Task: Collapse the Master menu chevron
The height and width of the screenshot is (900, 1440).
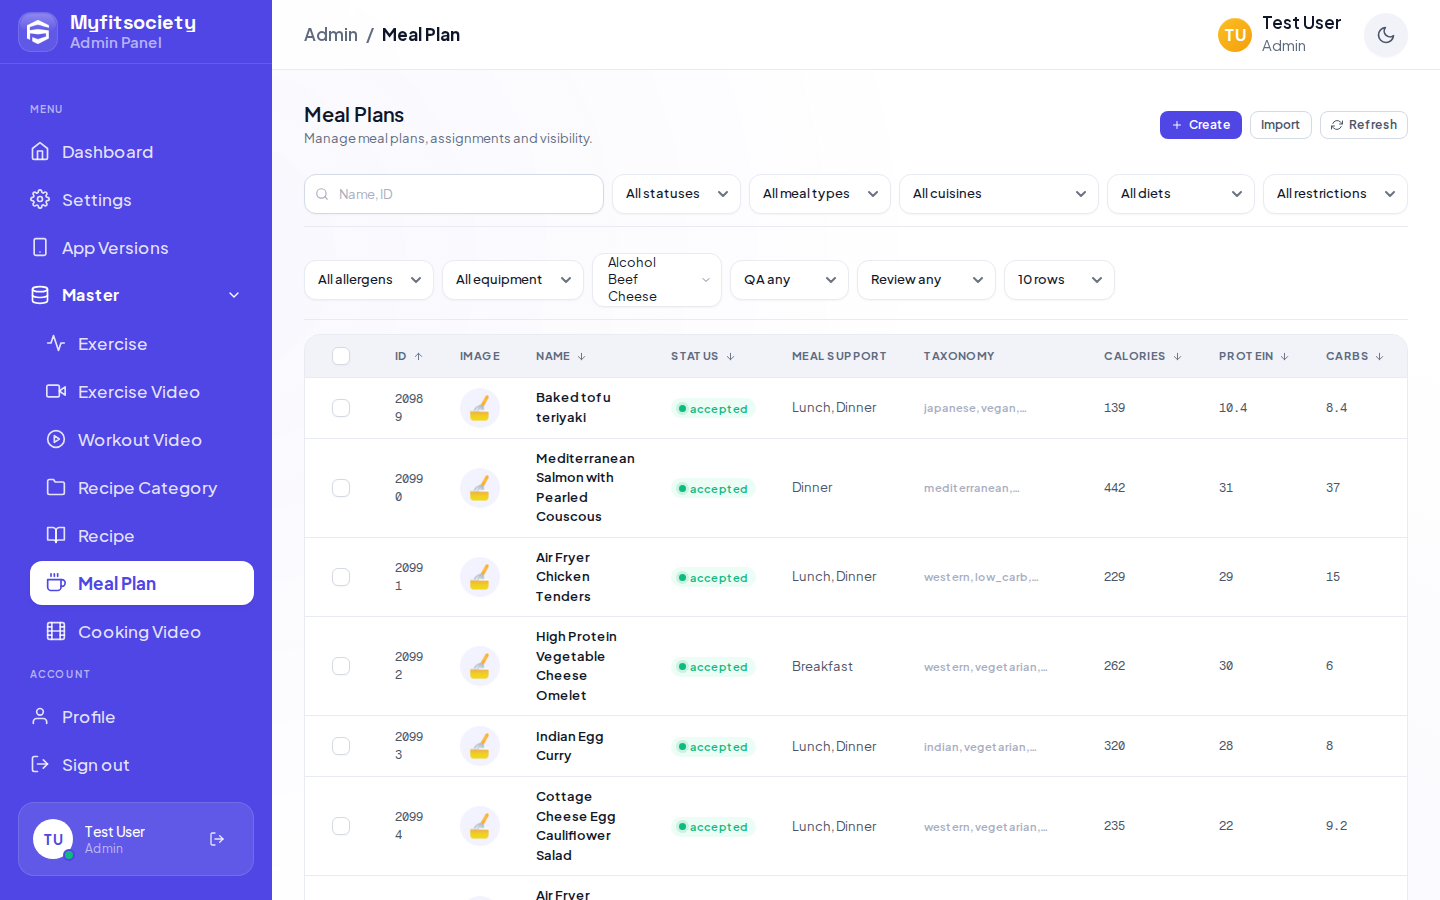Action: [x=234, y=295]
